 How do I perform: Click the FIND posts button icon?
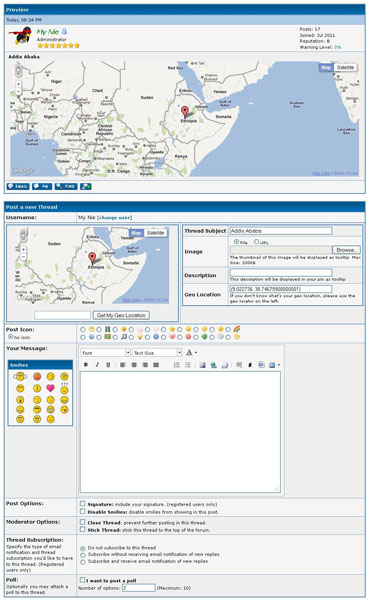click(x=66, y=186)
